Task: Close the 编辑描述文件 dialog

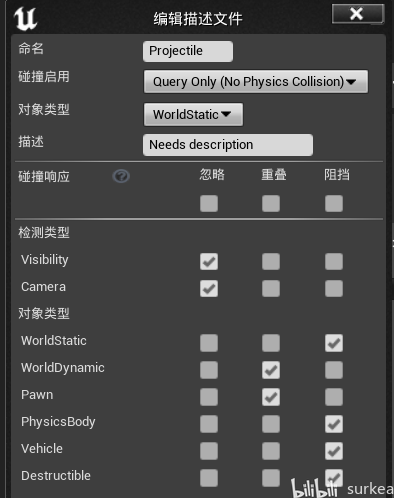Action: (358, 14)
